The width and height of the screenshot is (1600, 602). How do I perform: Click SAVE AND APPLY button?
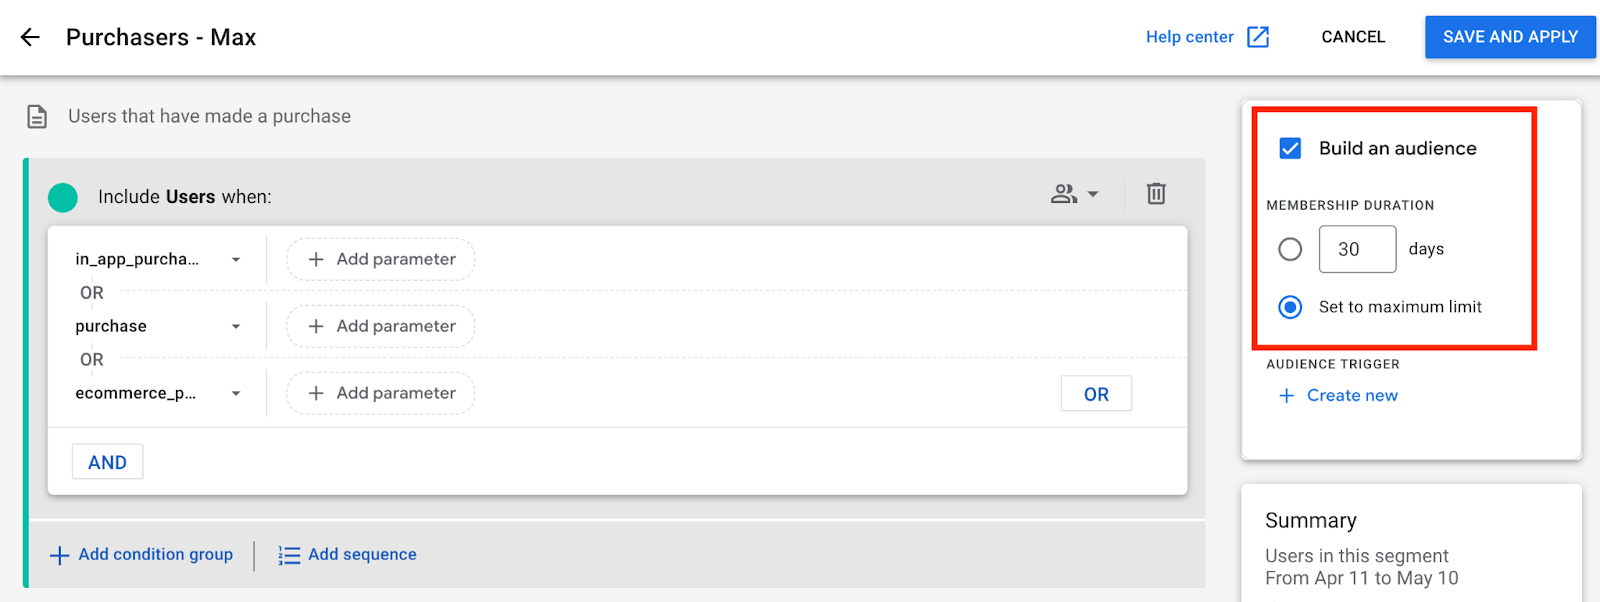click(1510, 37)
